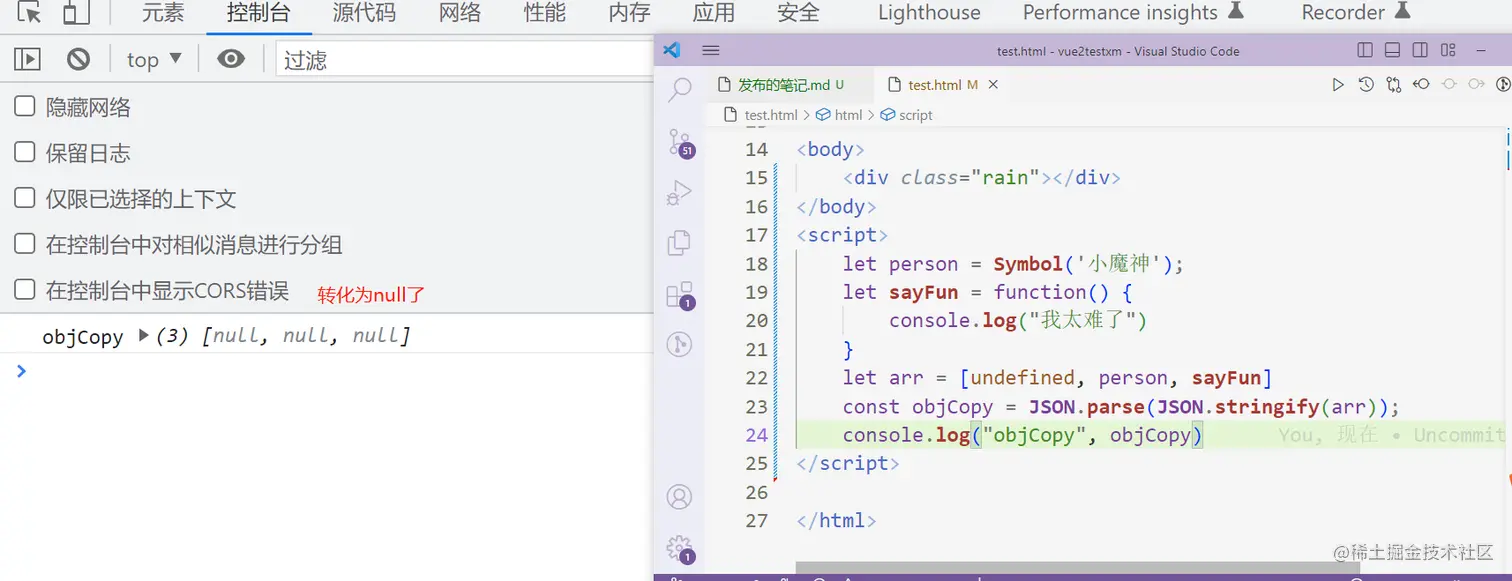
Task: Open the 应用 tab
Action: pyautogui.click(x=714, y=13)
